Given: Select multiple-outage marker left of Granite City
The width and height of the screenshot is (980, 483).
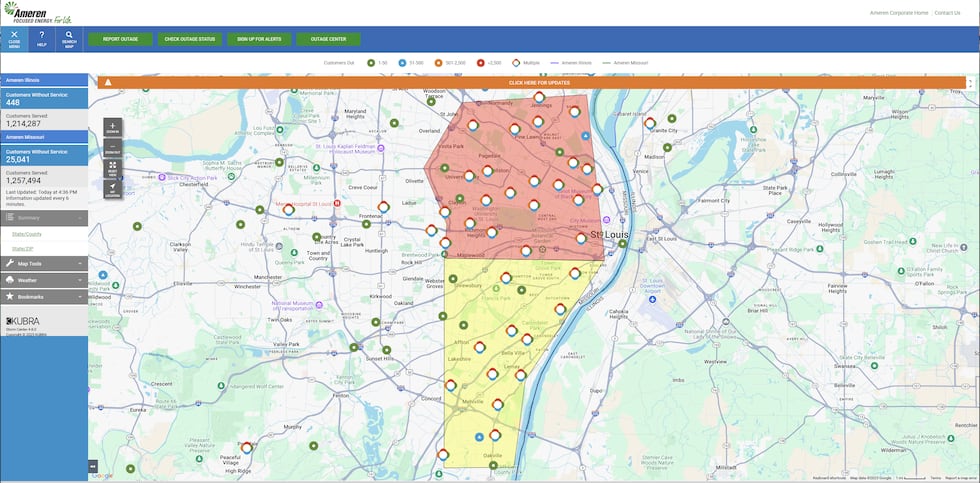Looking at the screenshot, I should tap(650, 123).
